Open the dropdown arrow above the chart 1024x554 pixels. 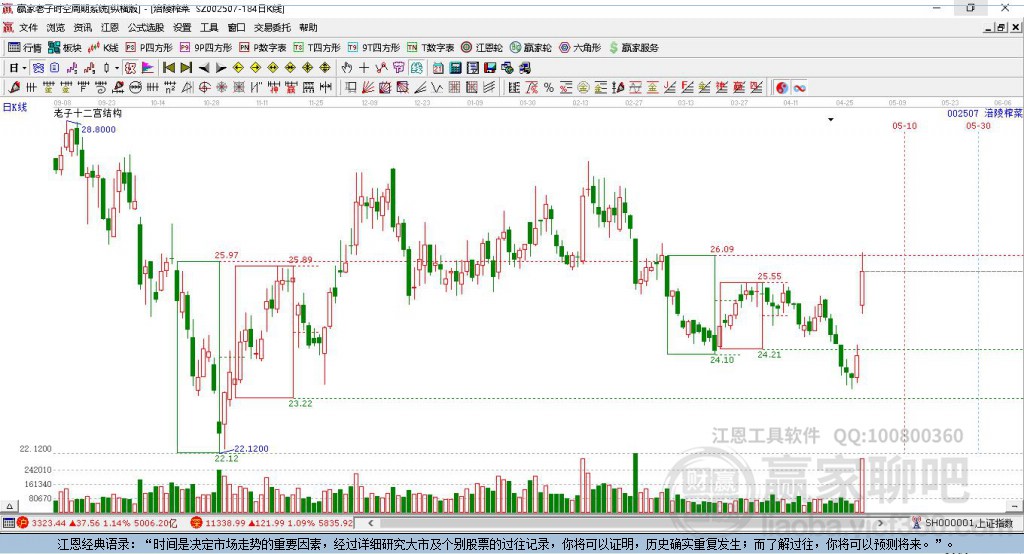(831, 120)
